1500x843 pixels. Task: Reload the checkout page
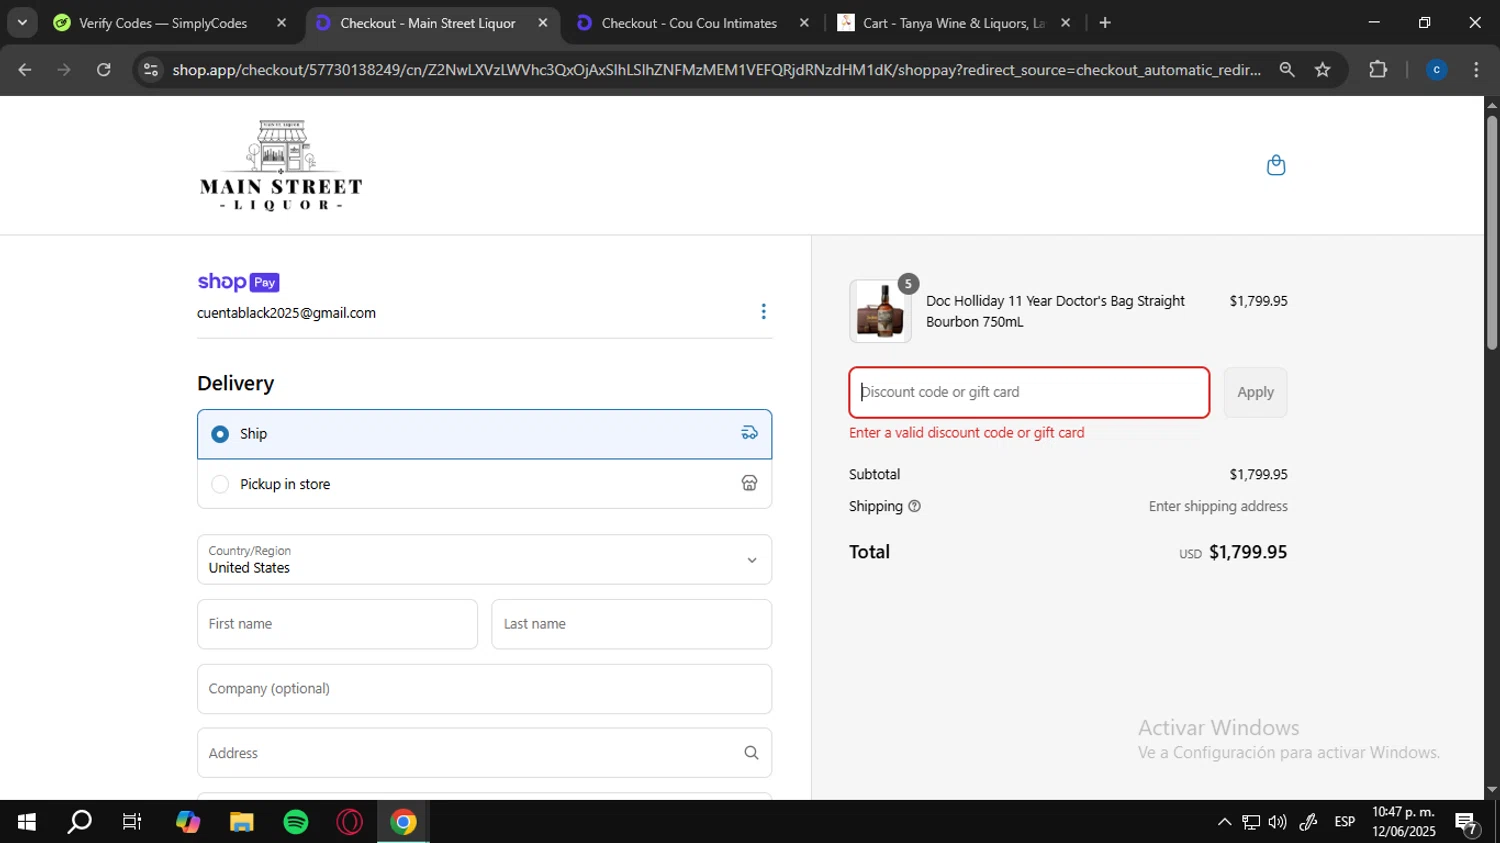[104, 70]
